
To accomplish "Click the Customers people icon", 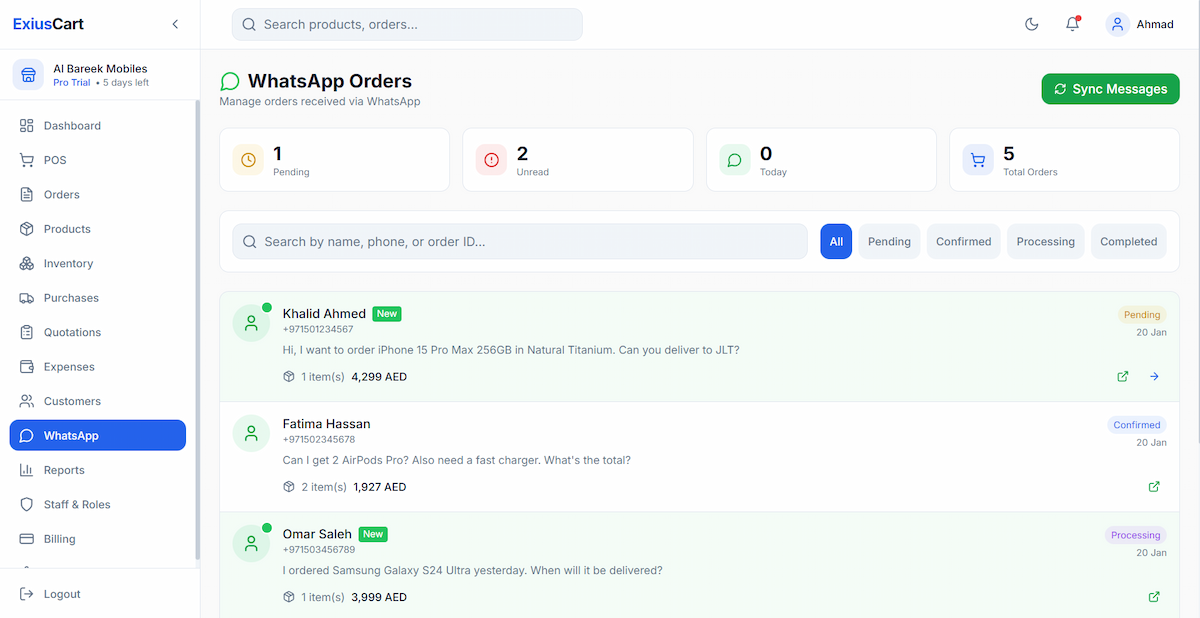I will 27,401.
